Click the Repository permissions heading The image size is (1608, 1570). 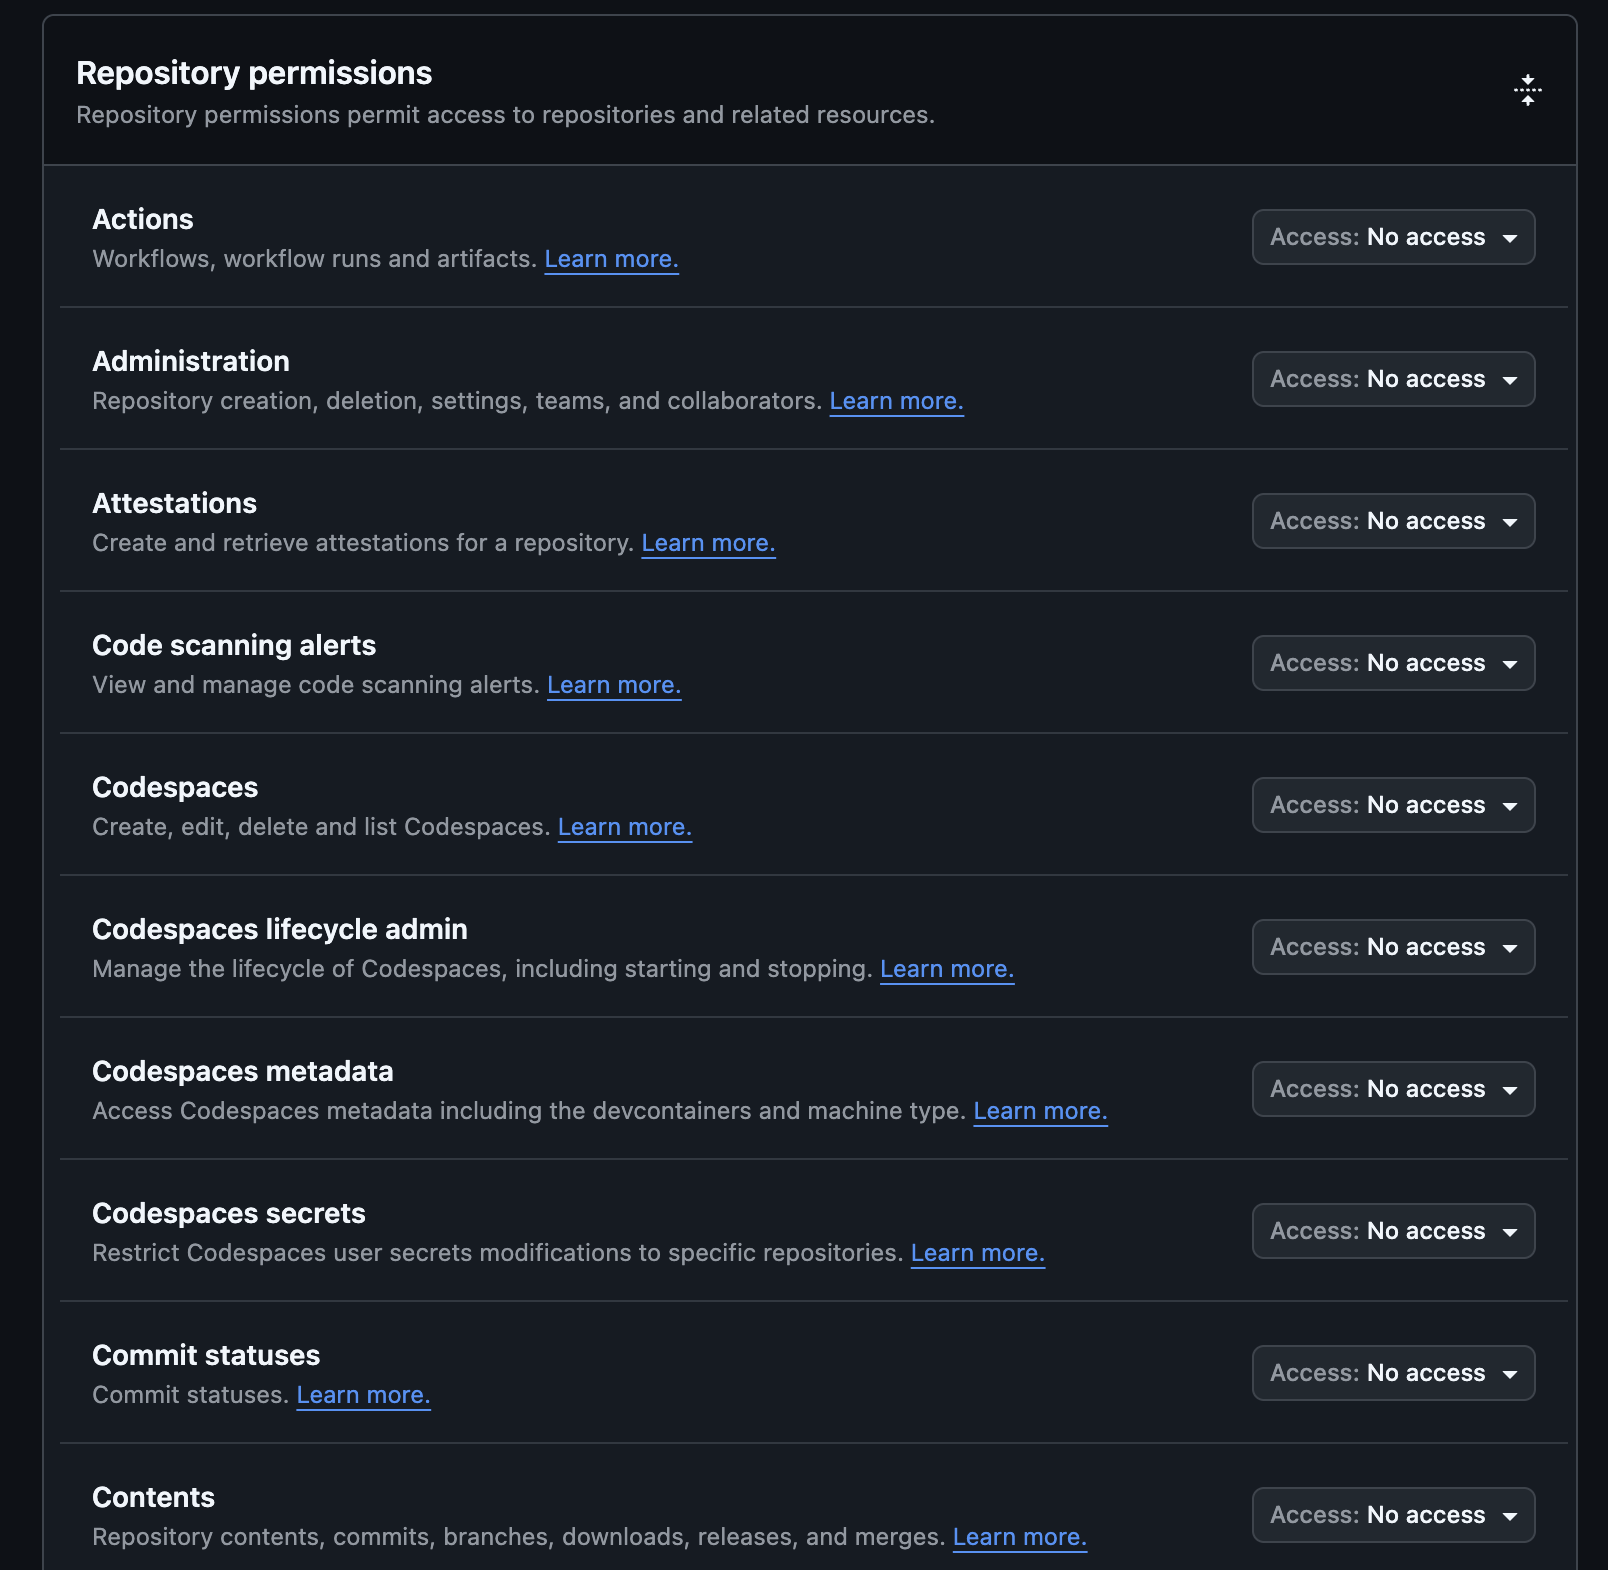[x=254, y=73]
